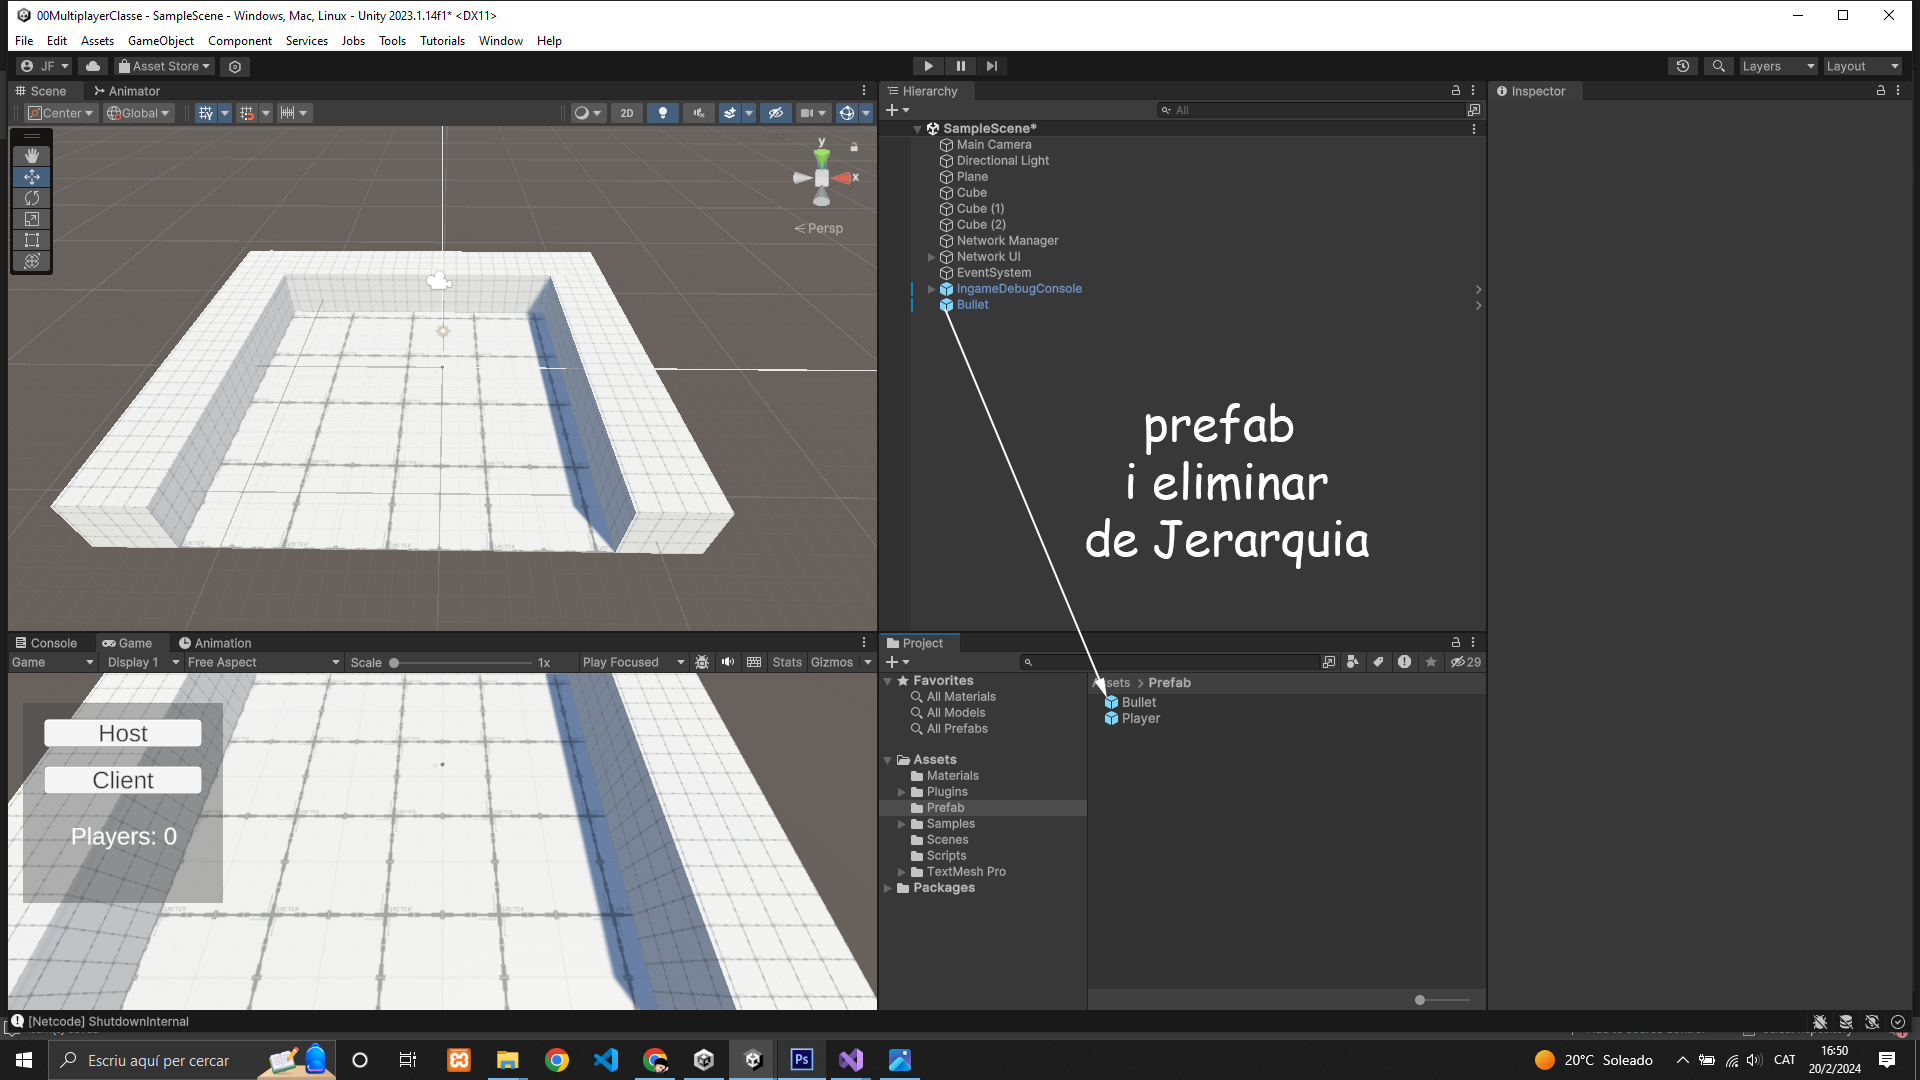
Task: Open the Layers dropdown
Action: click(x=1777, y=66)
